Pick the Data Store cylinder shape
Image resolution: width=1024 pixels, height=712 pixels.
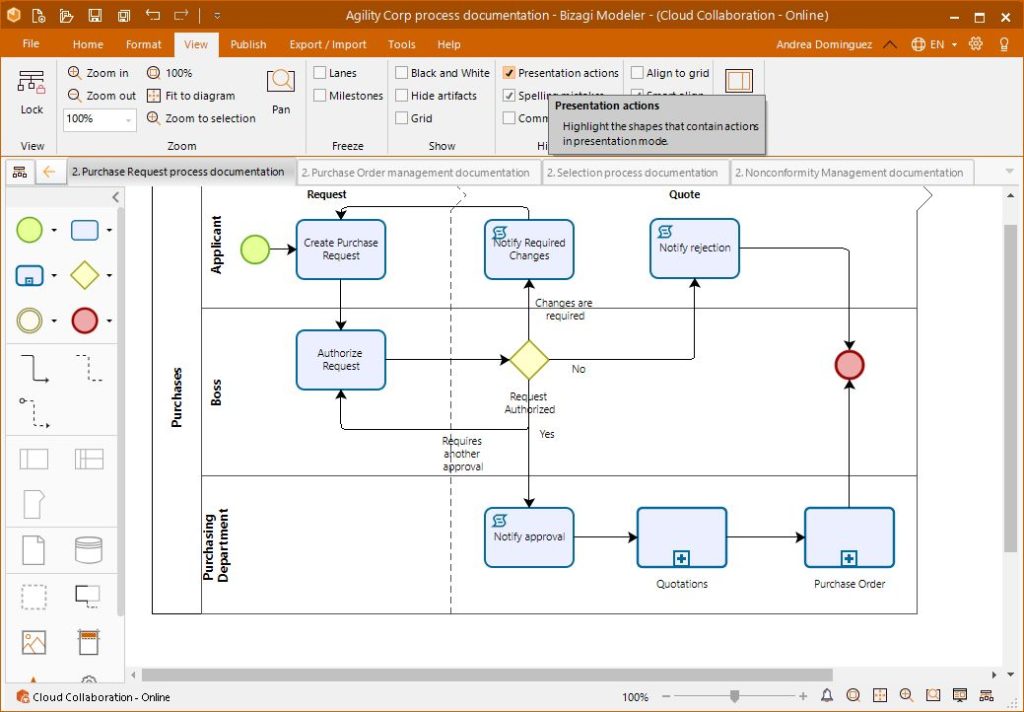[x=88, y=550]
